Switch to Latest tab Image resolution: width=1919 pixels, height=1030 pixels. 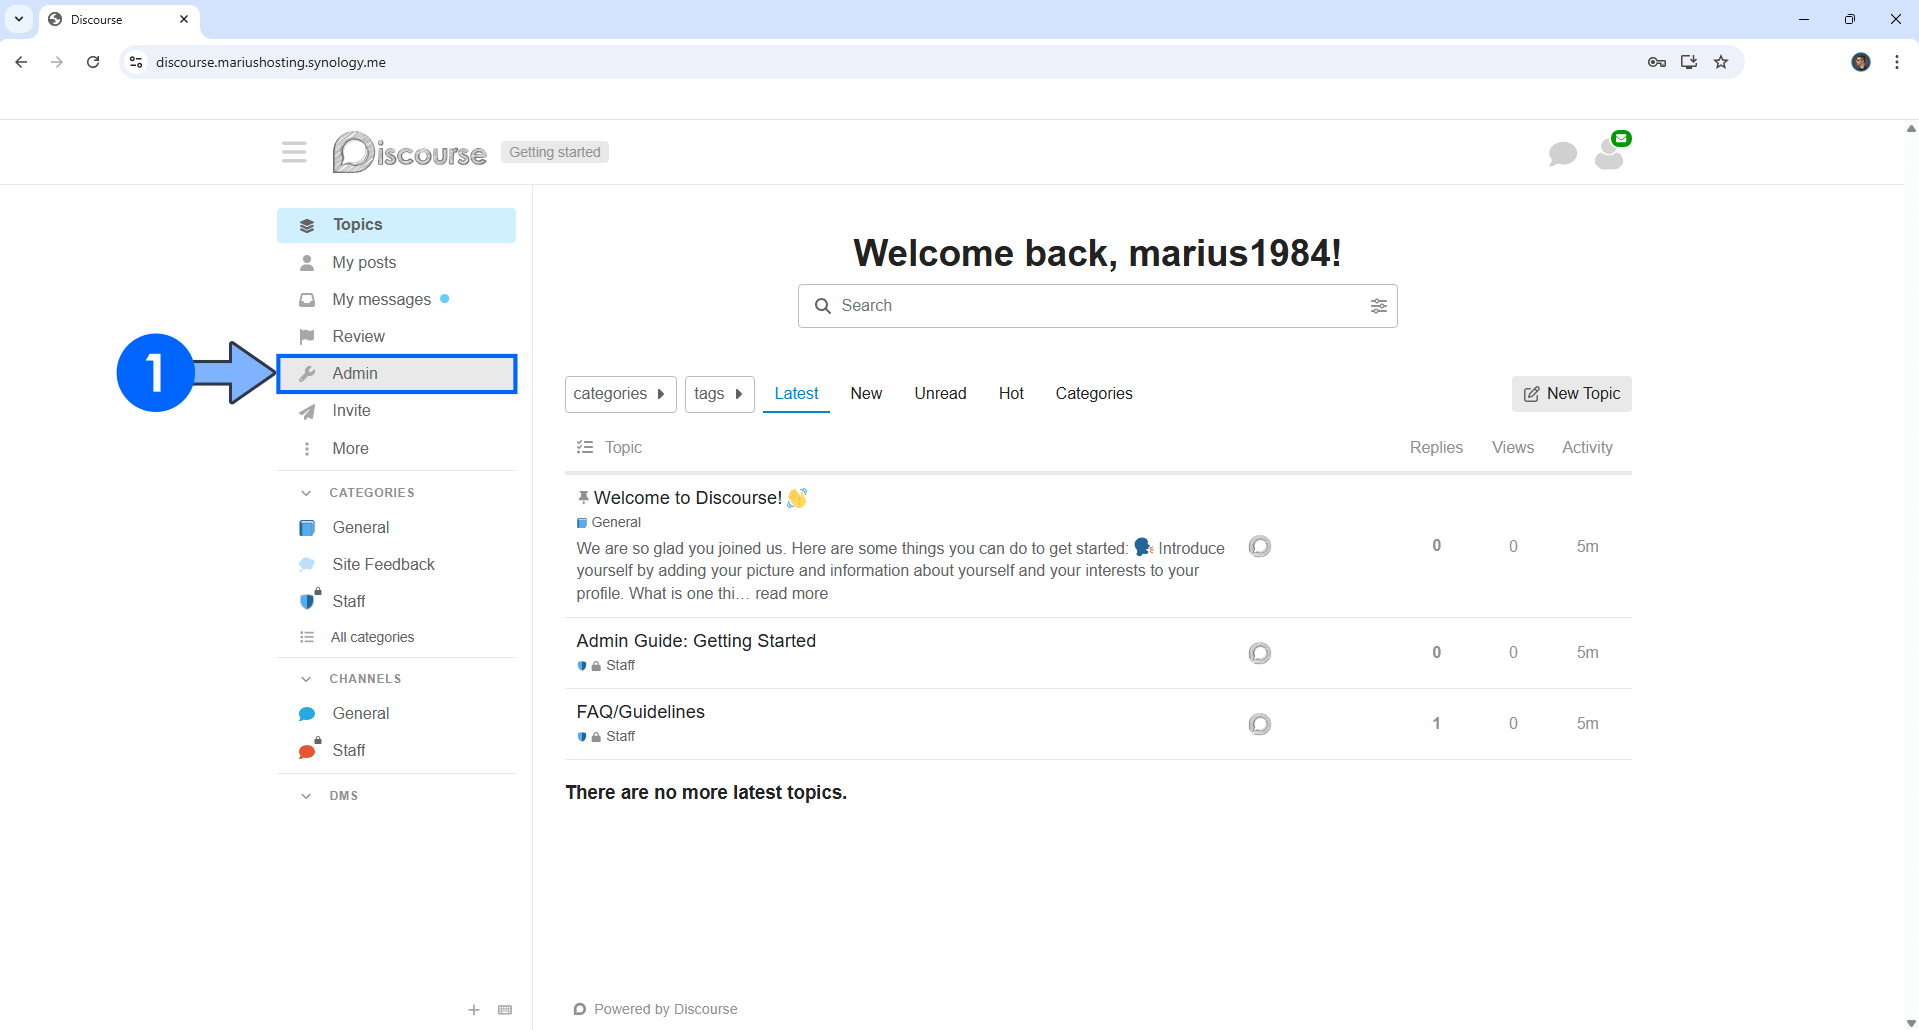pos(796,394)
